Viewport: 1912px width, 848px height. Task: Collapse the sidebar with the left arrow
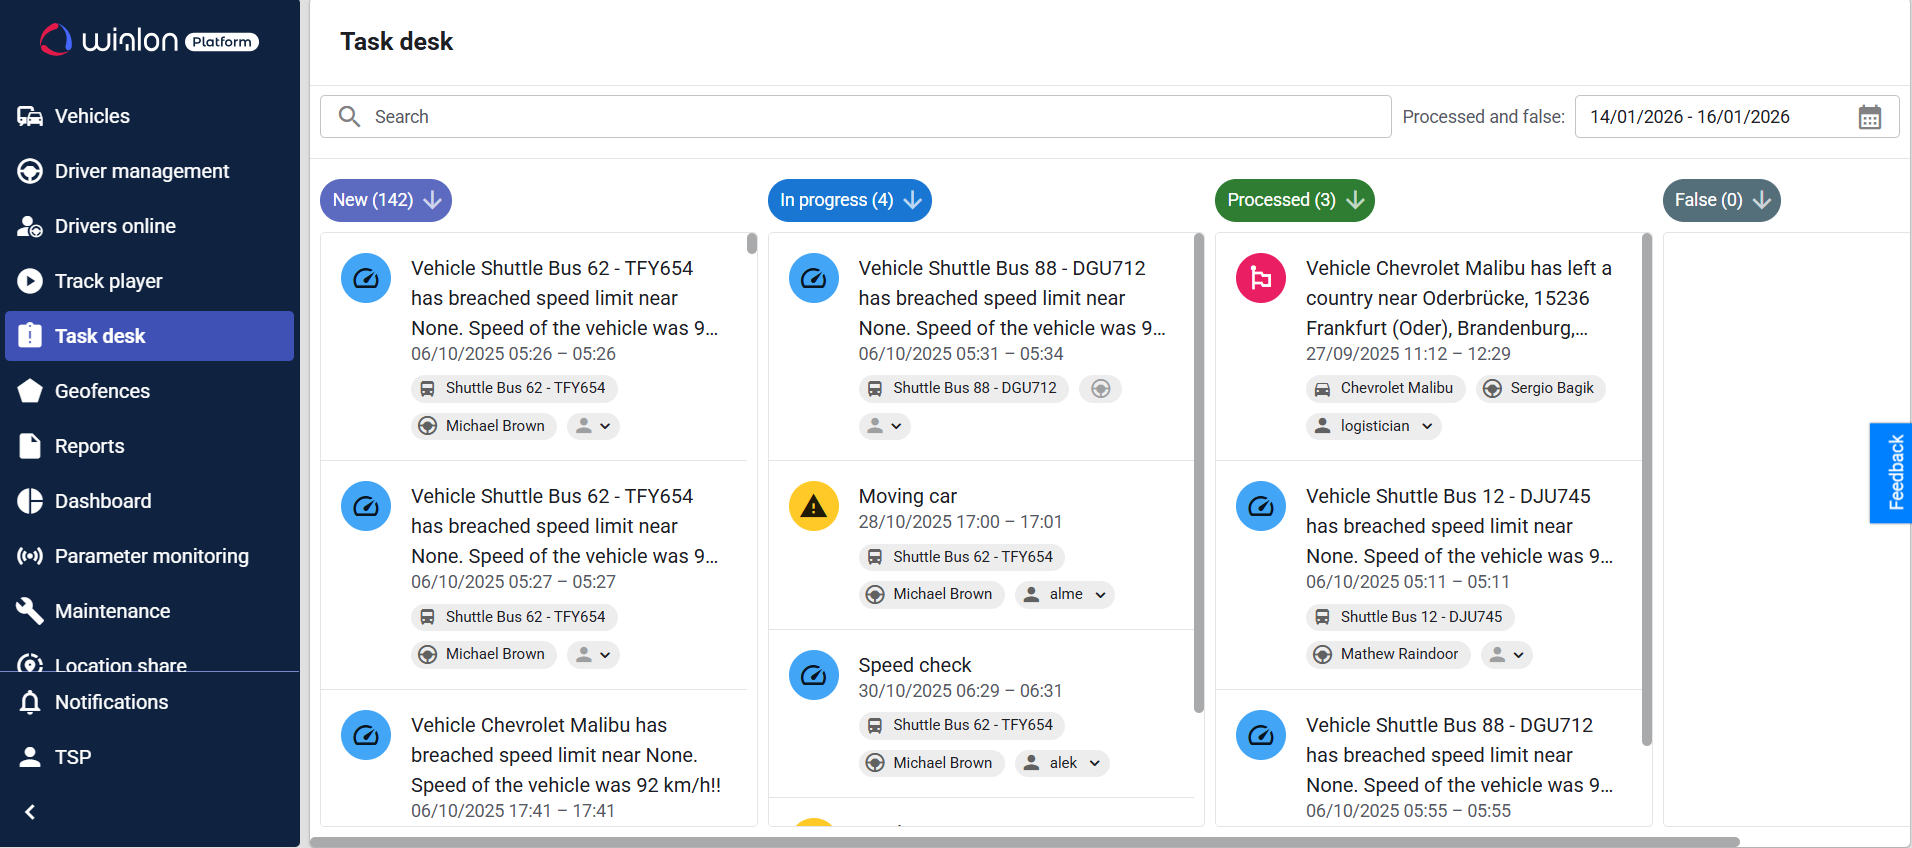(x=30, y=812)
